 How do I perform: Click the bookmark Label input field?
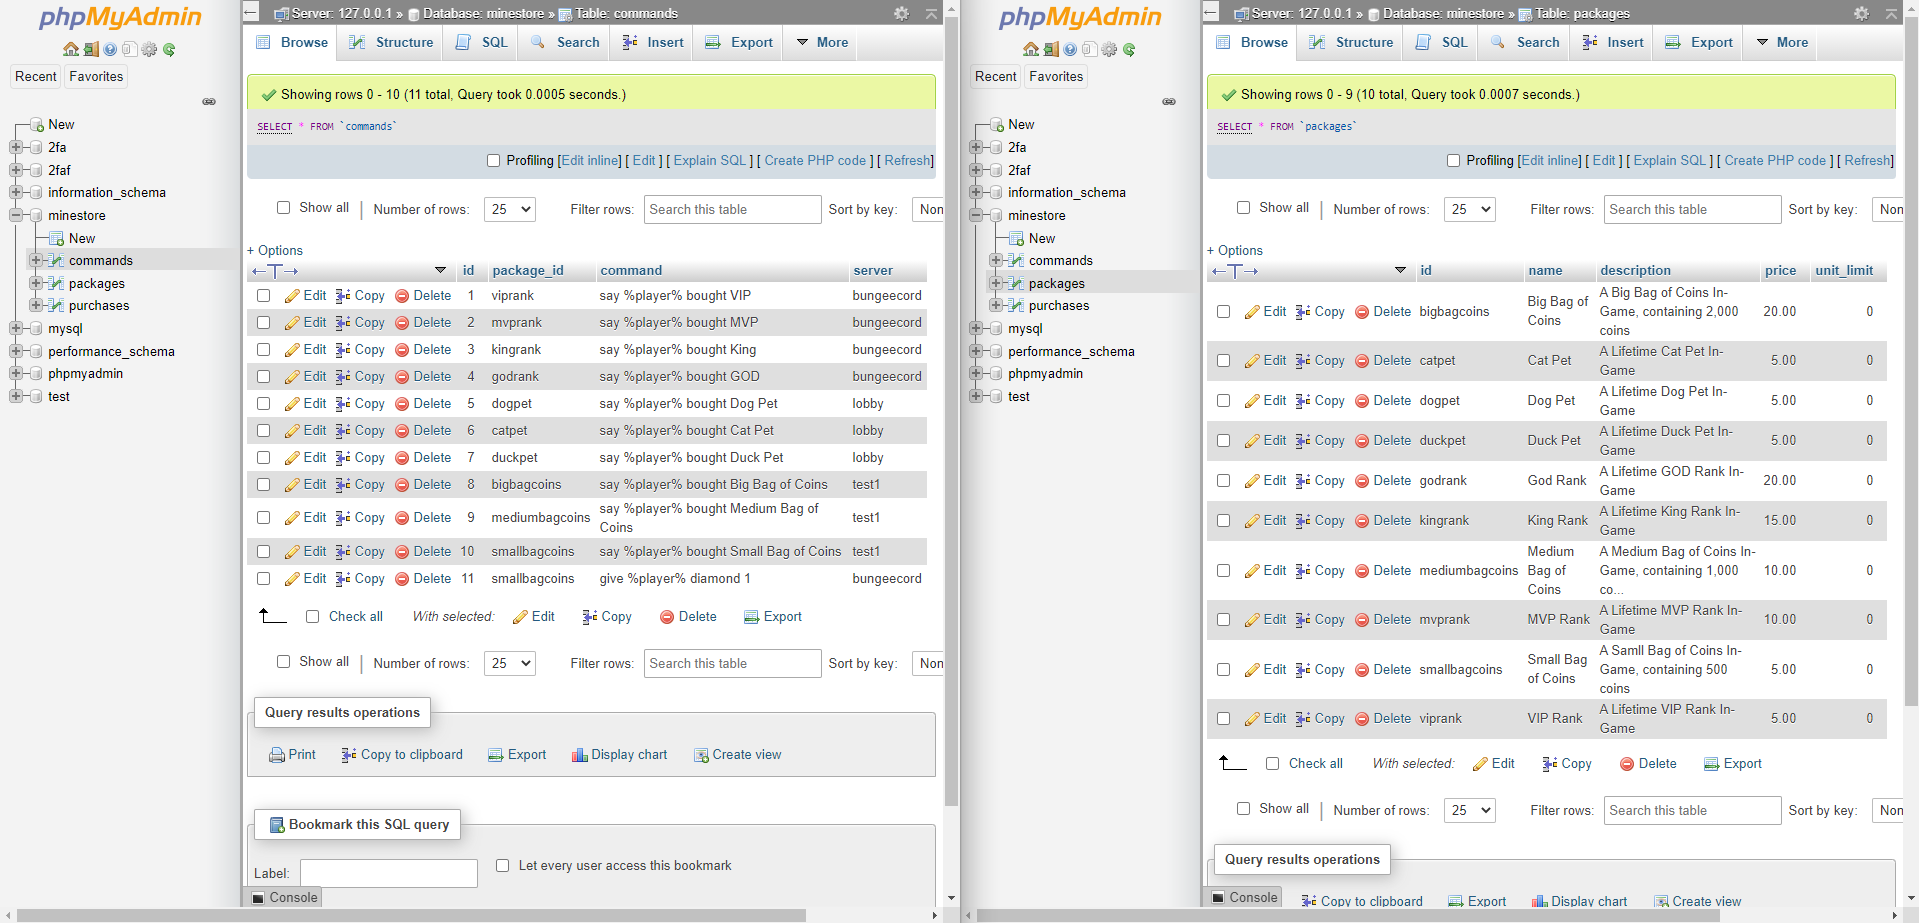(388, 873)
